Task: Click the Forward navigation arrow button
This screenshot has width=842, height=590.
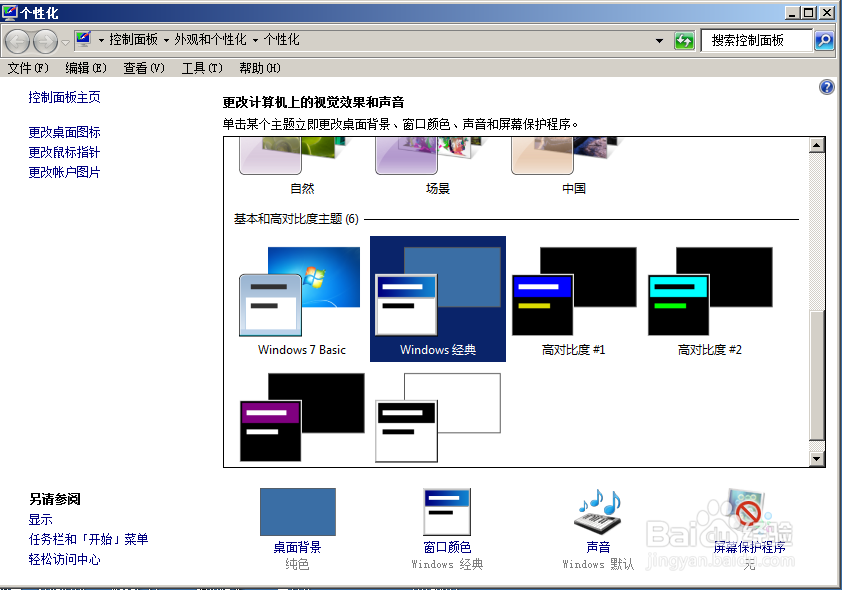Action: (x=46, y=41)
